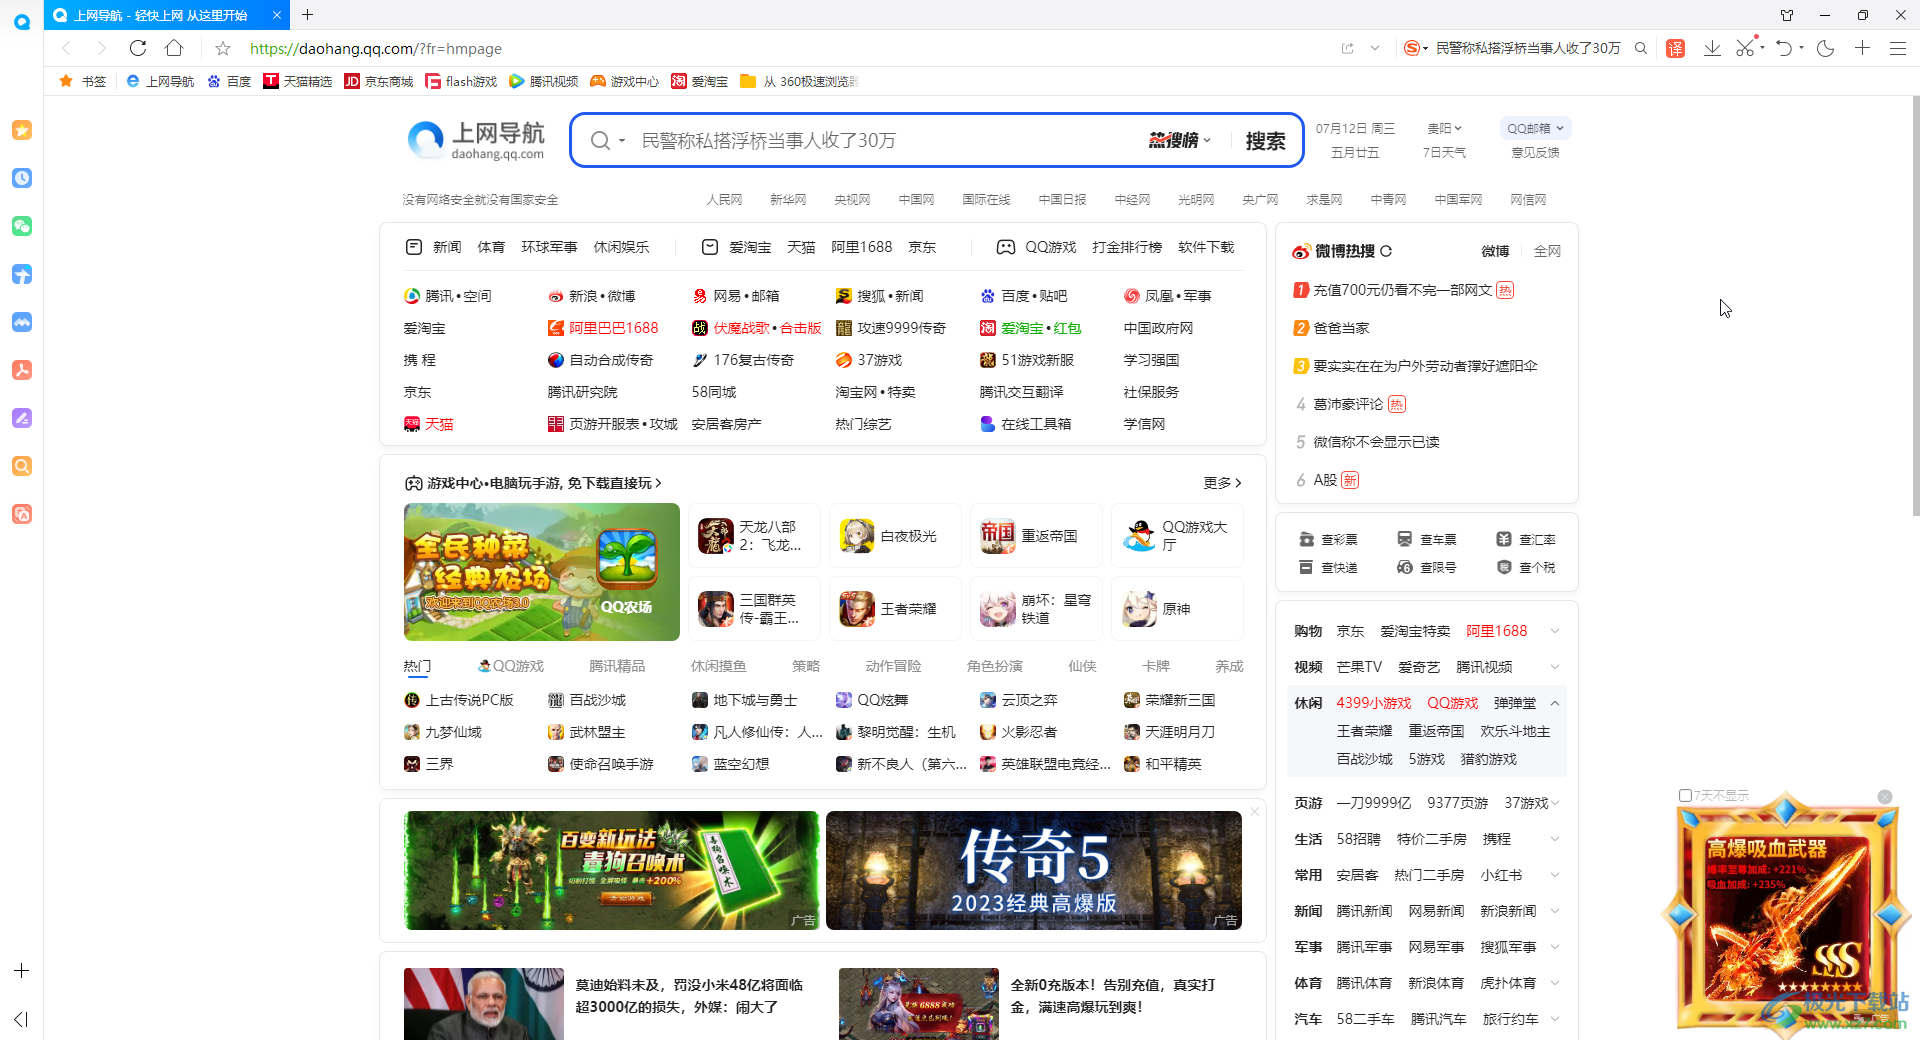Open a new tab with plus button
The image size is (1920, 1040).
coord(308,15)
